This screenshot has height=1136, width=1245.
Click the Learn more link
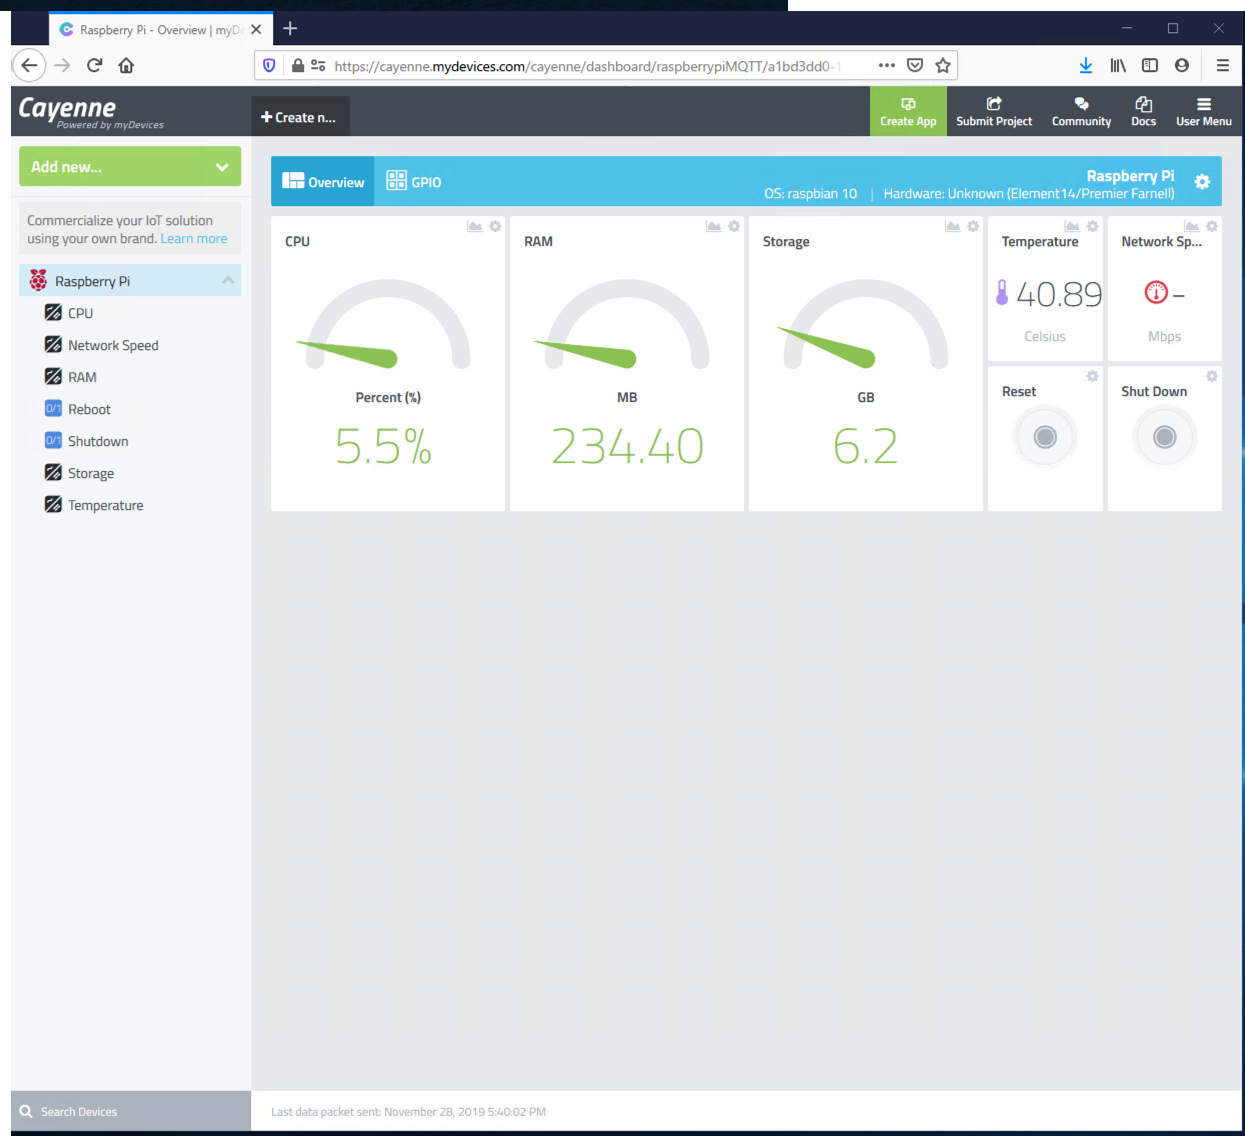point(194,239)
